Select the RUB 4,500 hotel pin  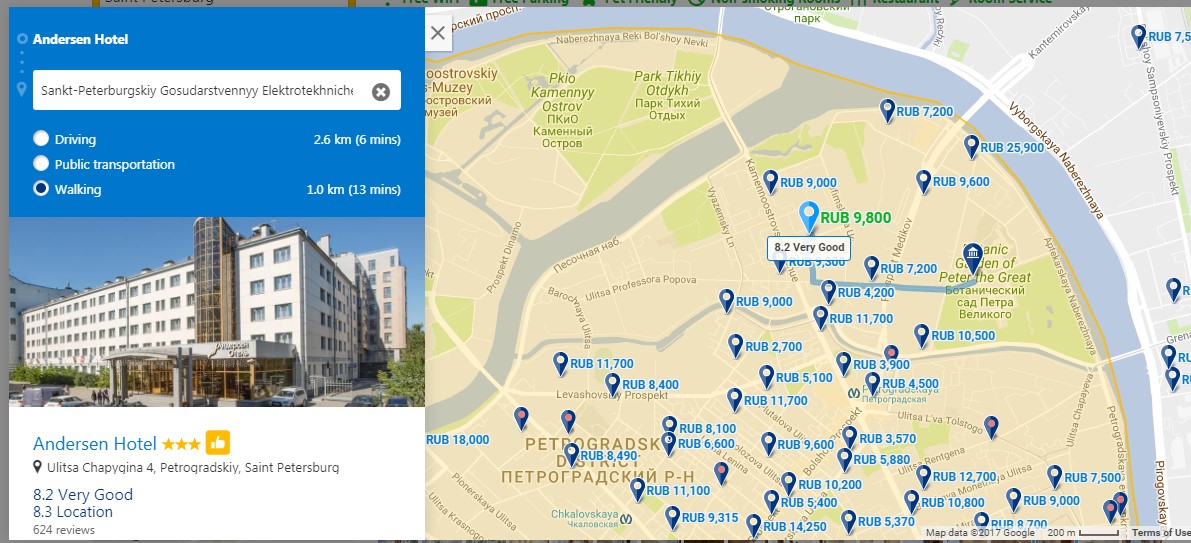[873, 384]
